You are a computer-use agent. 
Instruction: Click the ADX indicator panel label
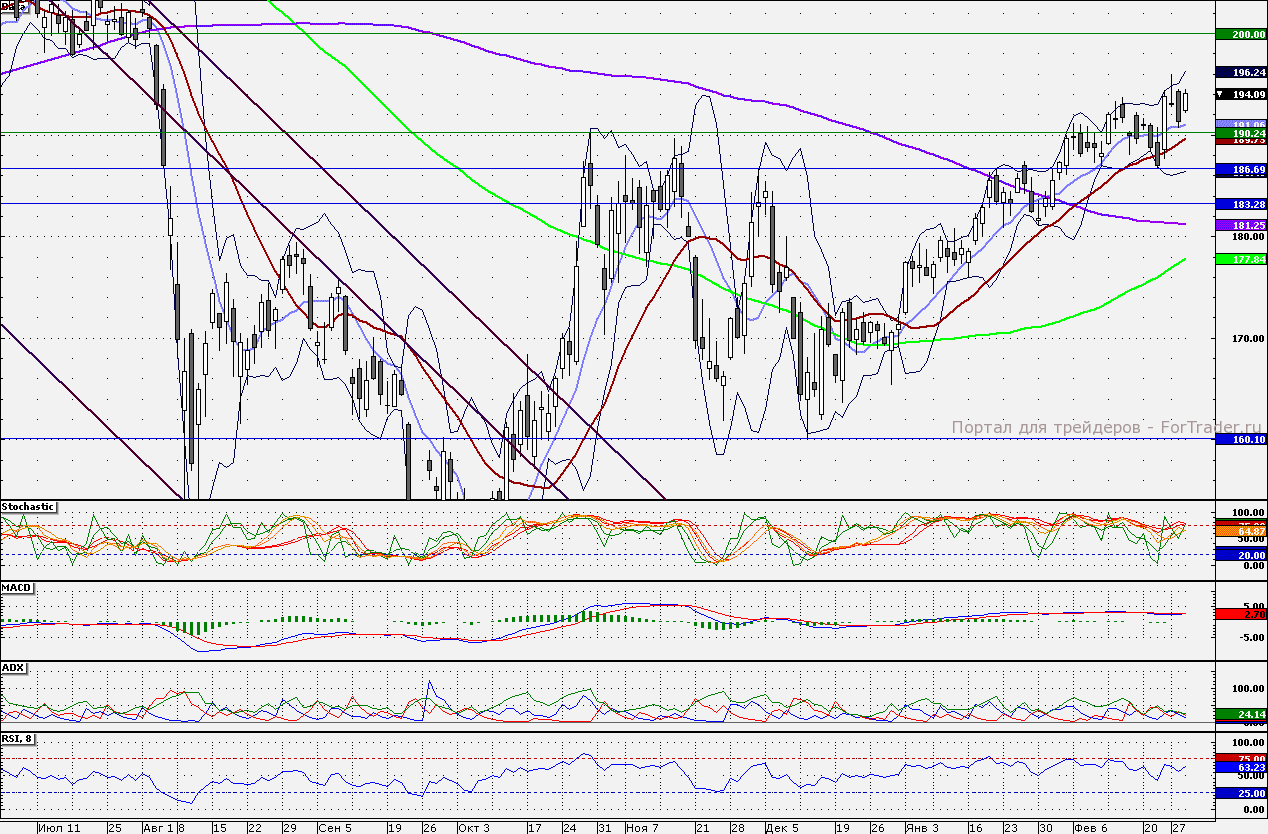coord(14,666)
